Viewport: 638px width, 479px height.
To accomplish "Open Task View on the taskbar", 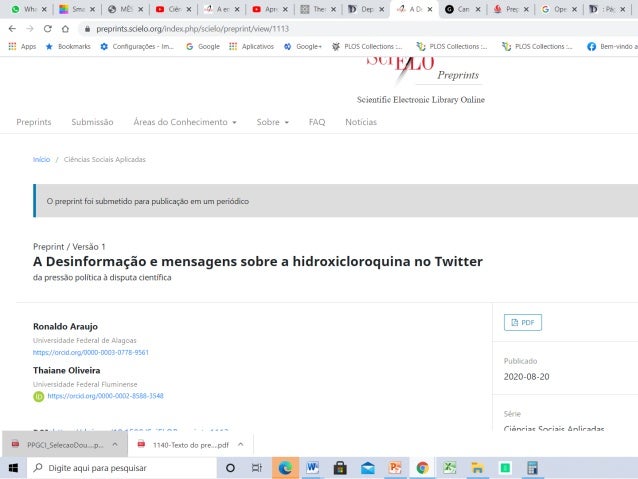I will [257, 468].
